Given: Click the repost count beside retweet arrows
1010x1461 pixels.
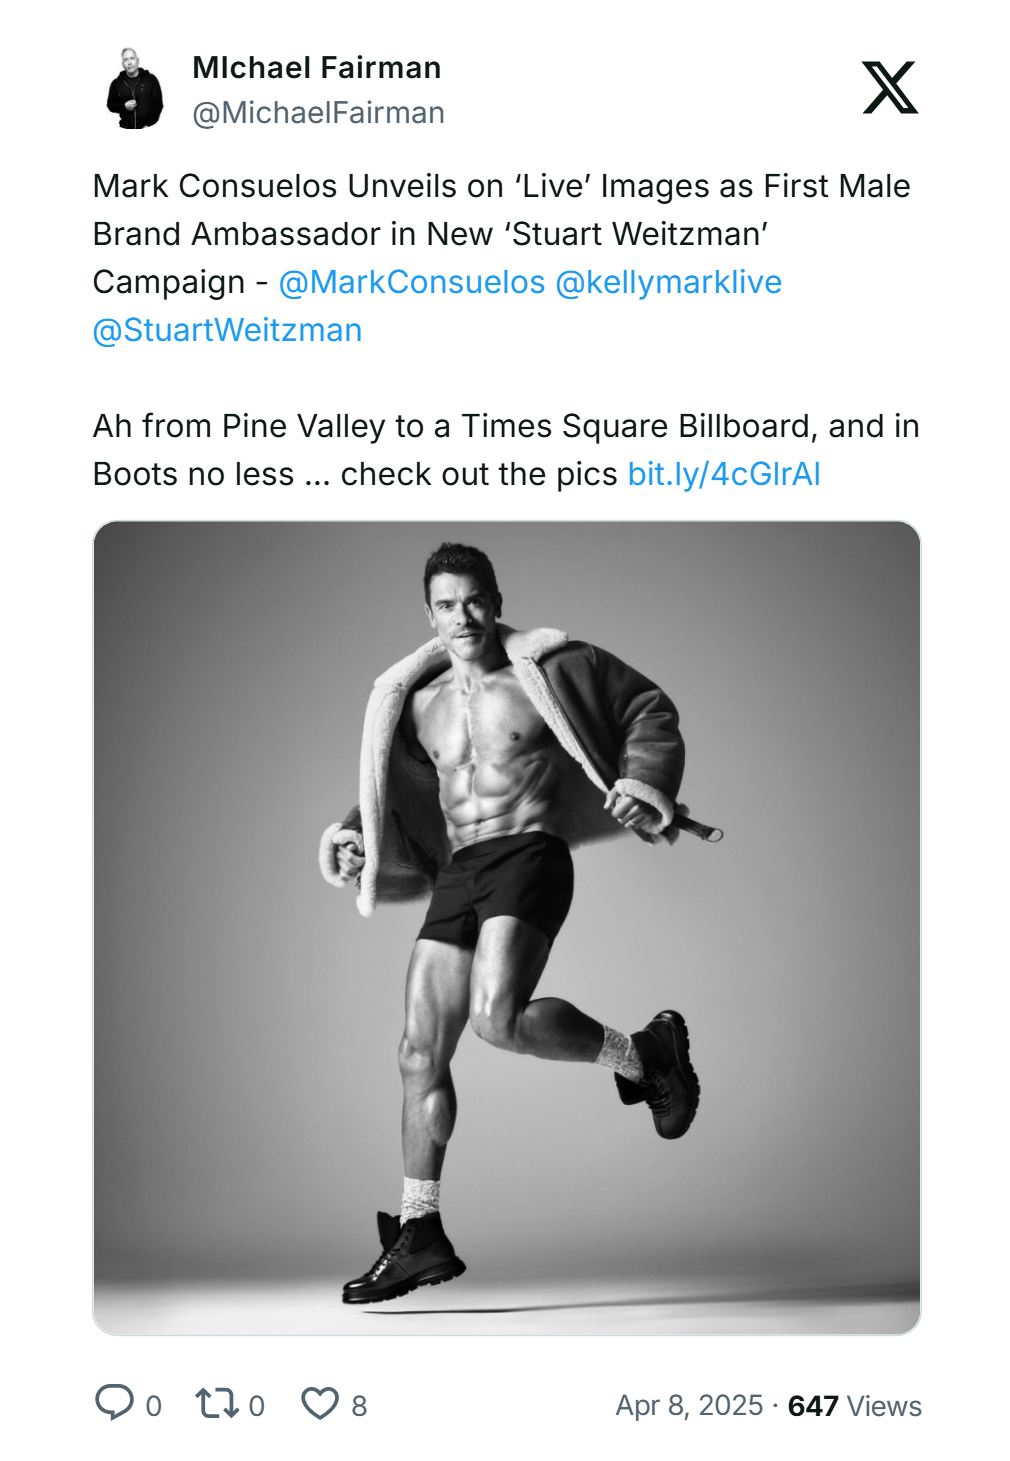Looking at the screenshot, I should (x=257, y=1406).
